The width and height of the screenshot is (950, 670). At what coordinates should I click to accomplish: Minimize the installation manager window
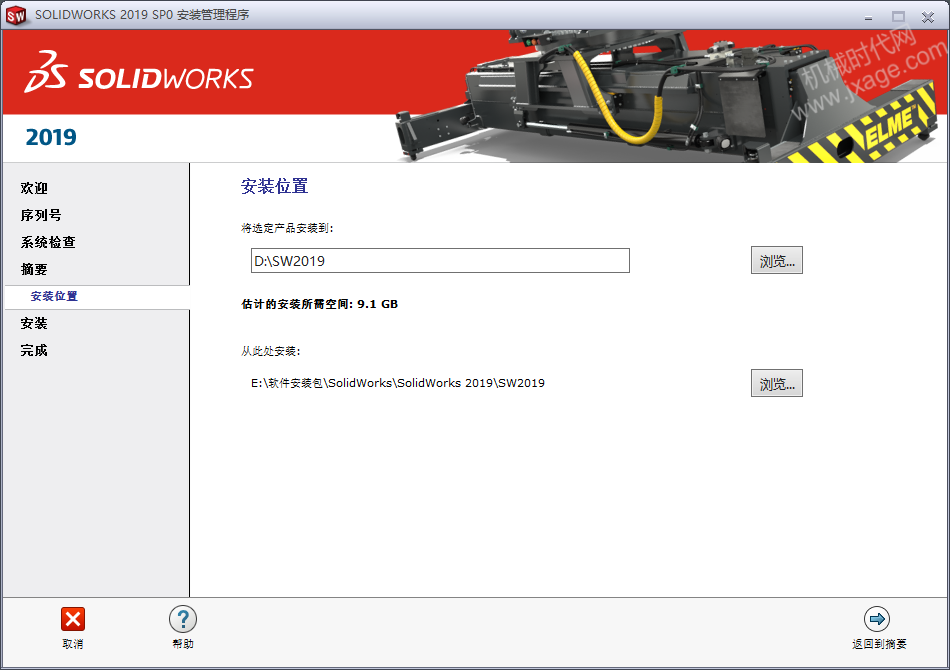point(868,17)
